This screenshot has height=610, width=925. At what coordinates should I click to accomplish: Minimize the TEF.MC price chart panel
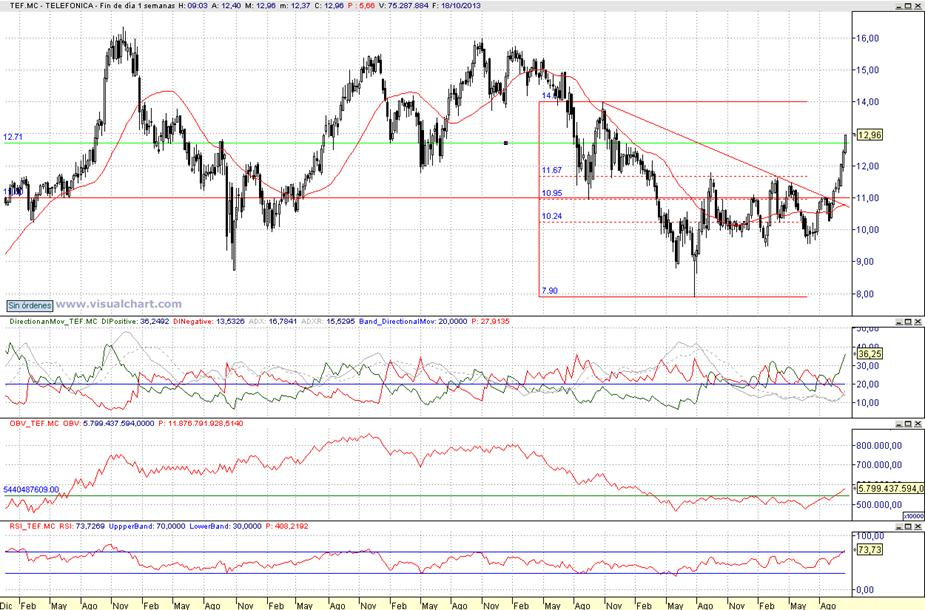[x=899, y=6]
